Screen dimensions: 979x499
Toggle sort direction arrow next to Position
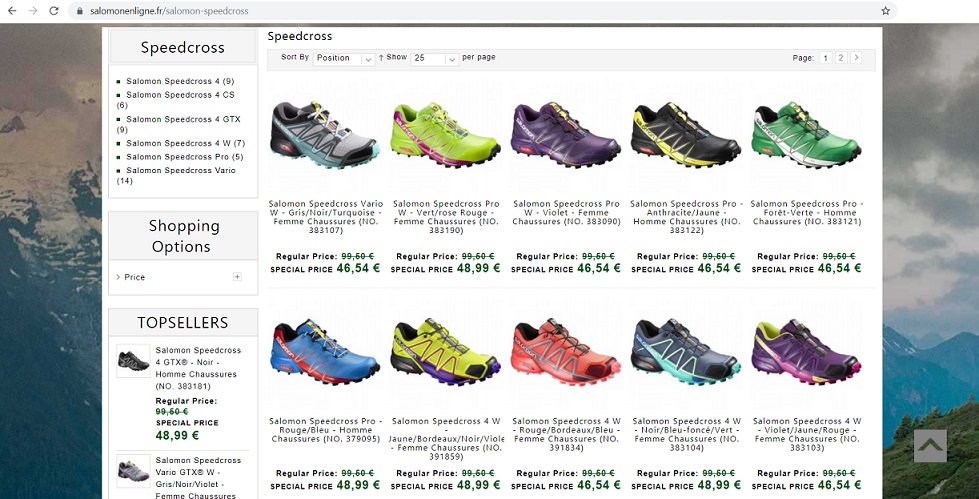pyautogui.click(x=381, y=57)
